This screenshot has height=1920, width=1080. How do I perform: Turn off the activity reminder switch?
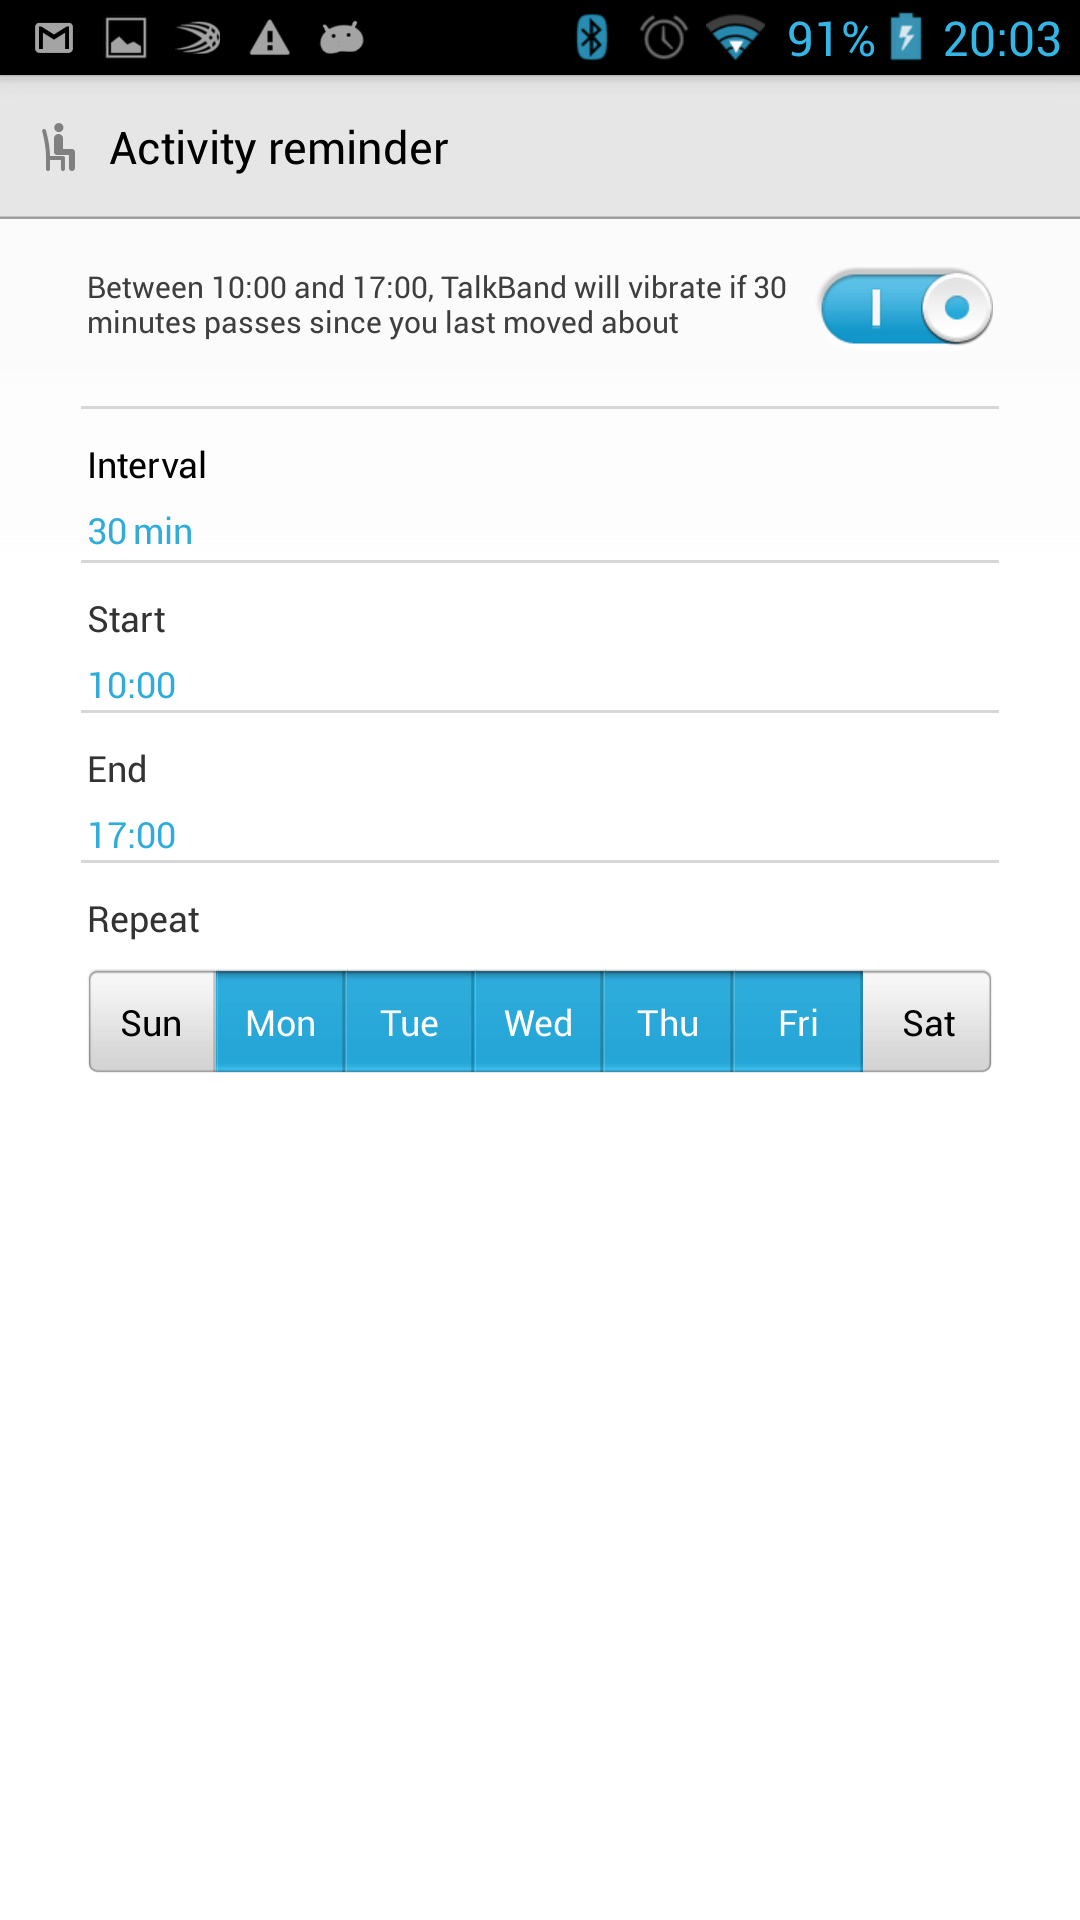tap(906, 307)
